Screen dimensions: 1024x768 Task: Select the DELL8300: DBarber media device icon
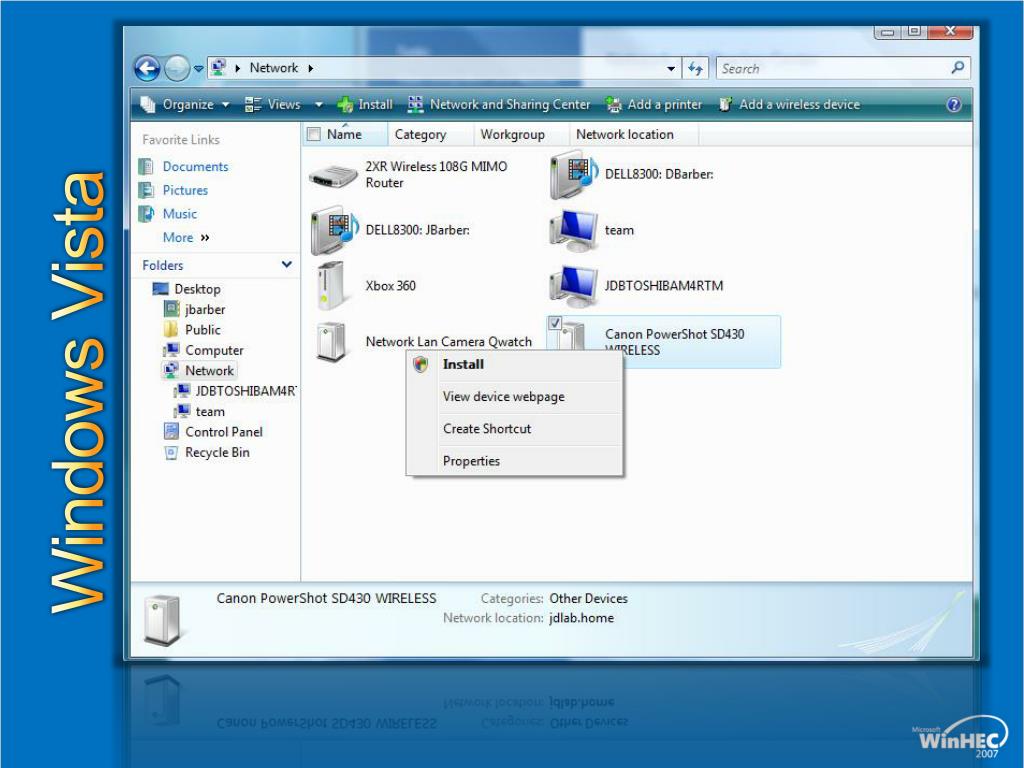573,174
